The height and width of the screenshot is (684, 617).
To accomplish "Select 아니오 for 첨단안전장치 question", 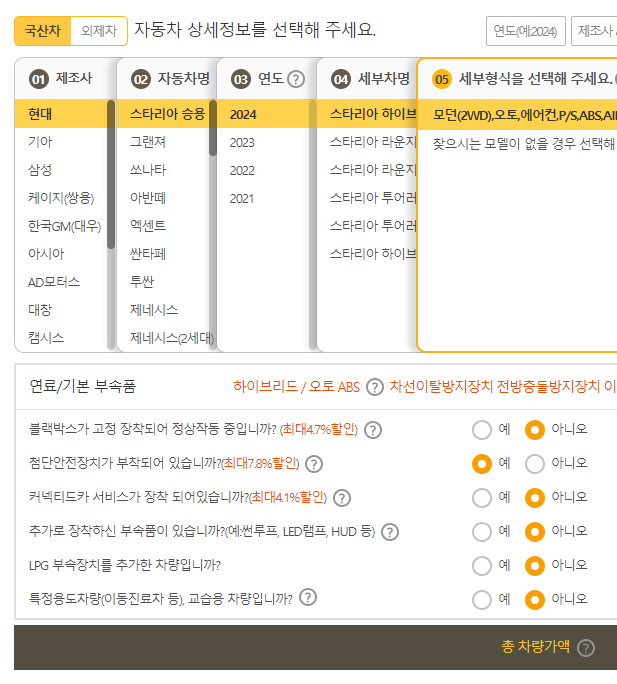I will (535, 464).
